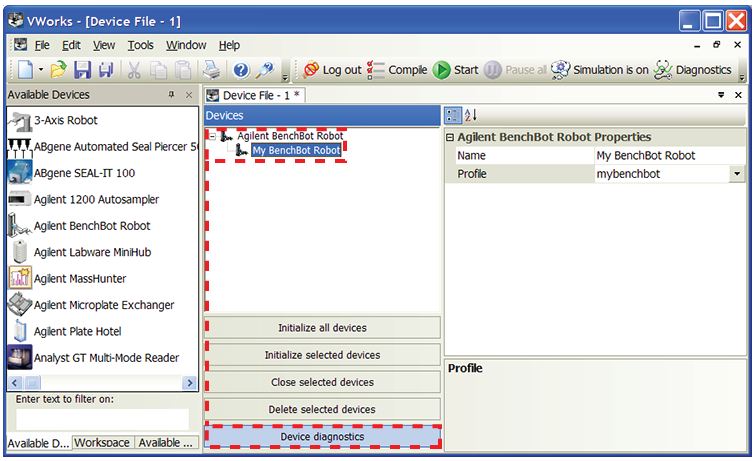Click the device filter text field
Screen dimensions: 756x461
(x=101, y=419)
